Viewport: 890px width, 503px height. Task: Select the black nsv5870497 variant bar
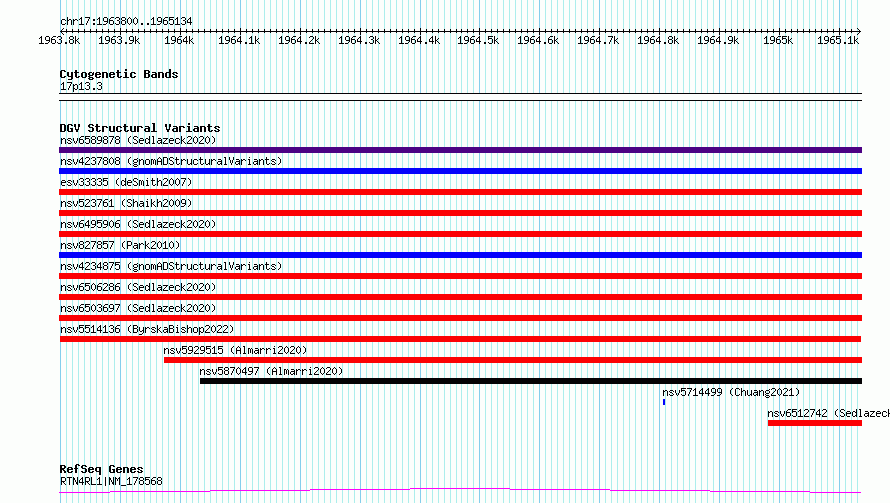pos(531,381)
